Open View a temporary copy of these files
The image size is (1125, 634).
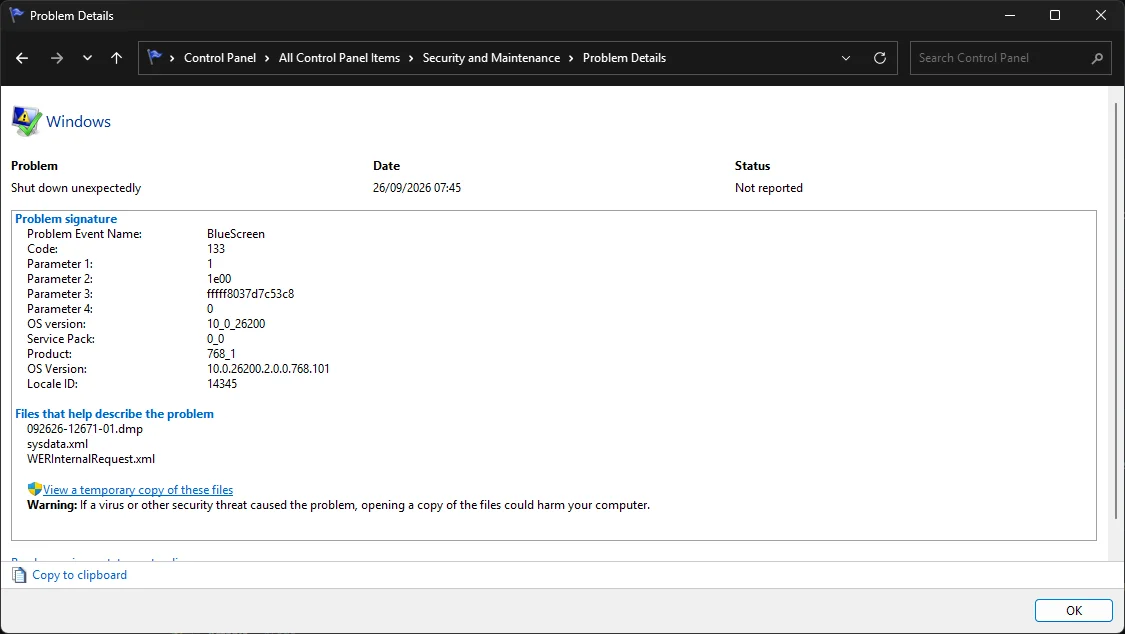pyautogui.click(x=138, y=490)
